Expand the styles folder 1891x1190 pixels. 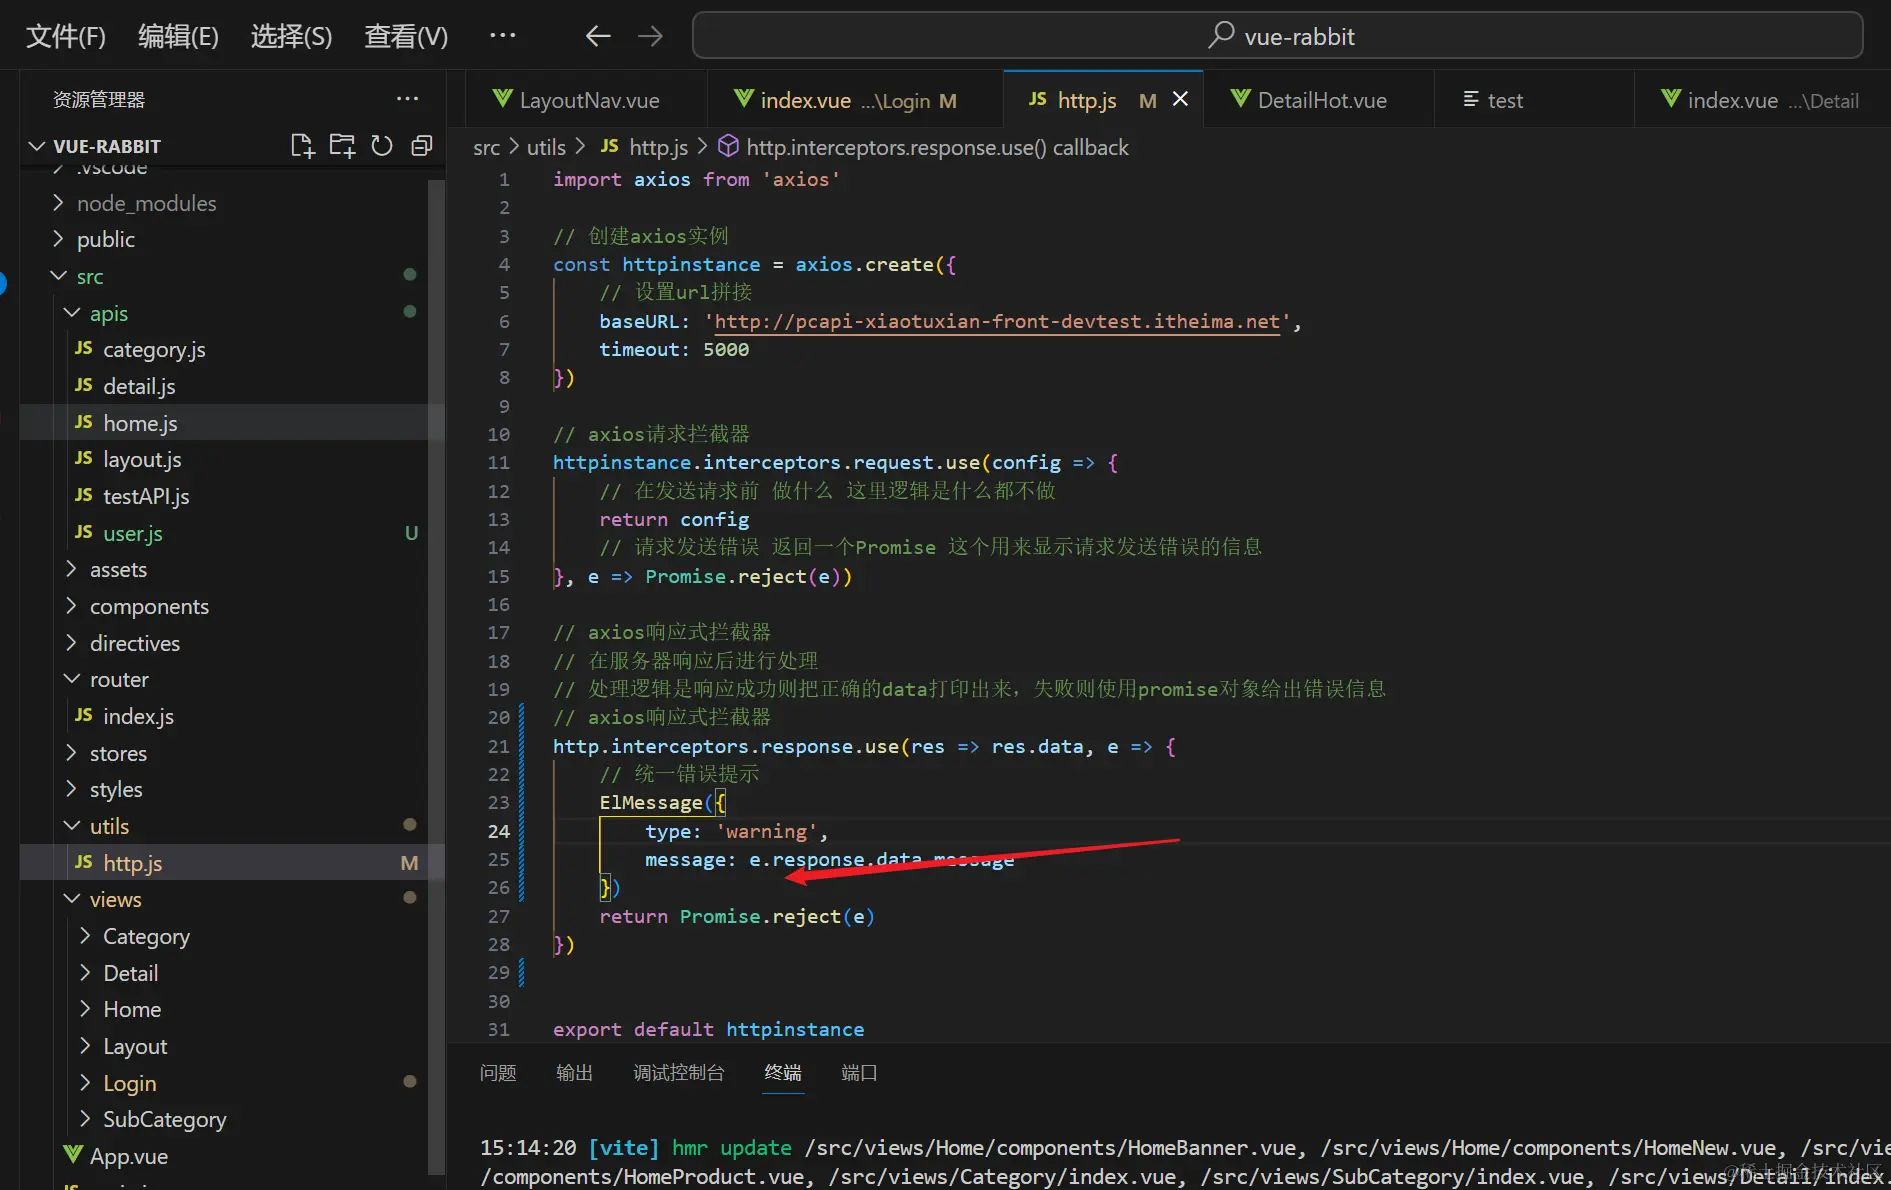pyautogui.click(x=116, y=789)
